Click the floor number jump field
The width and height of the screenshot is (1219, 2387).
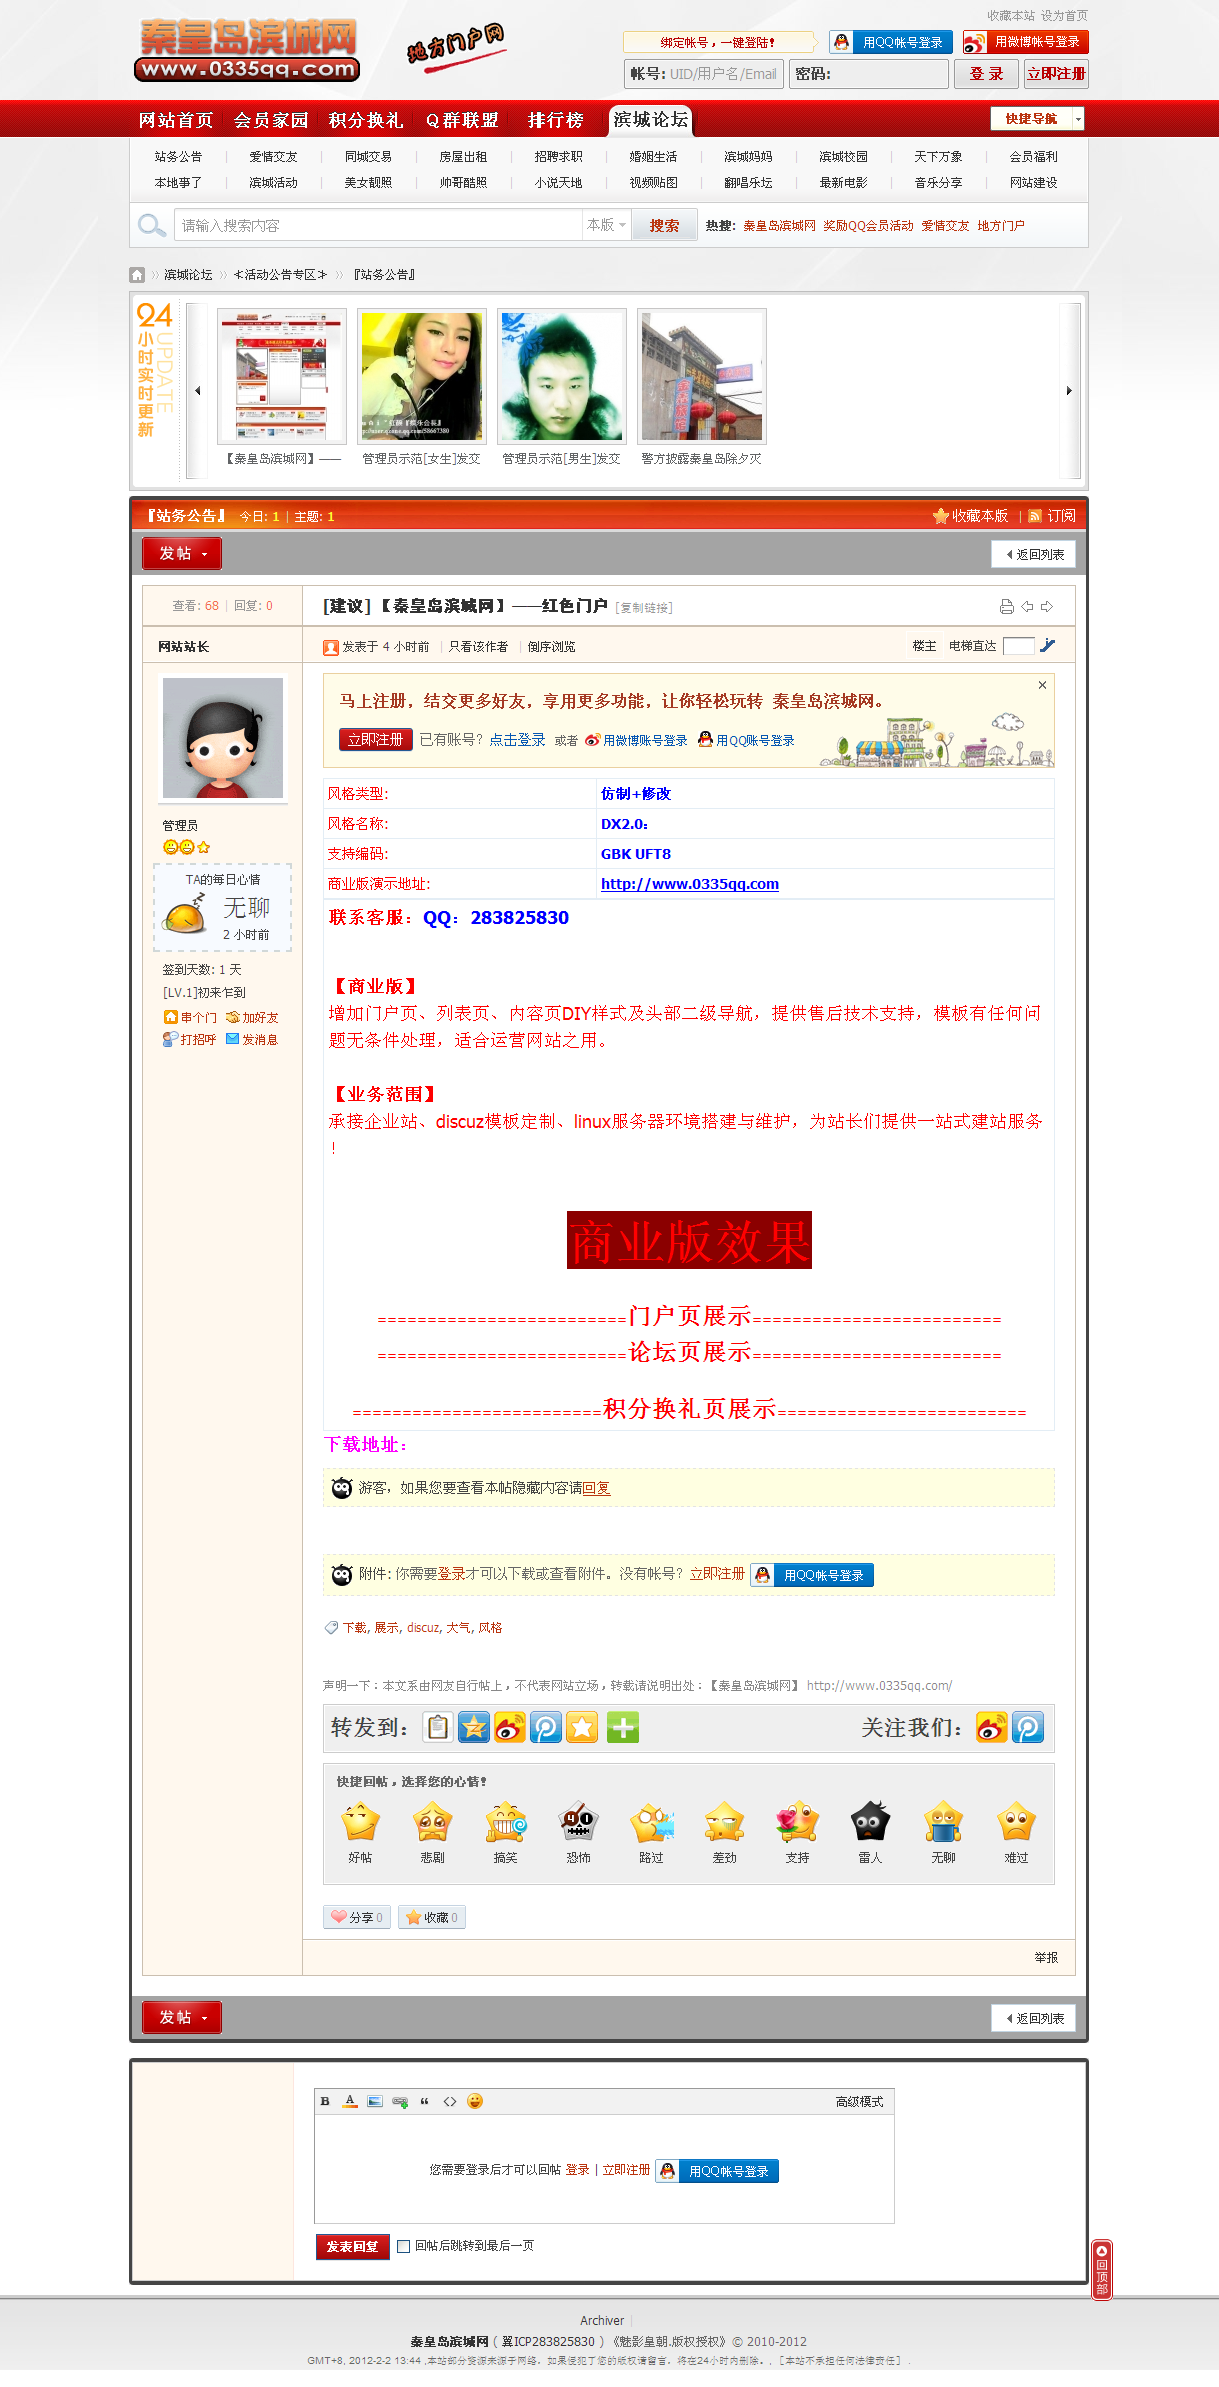1018,646
